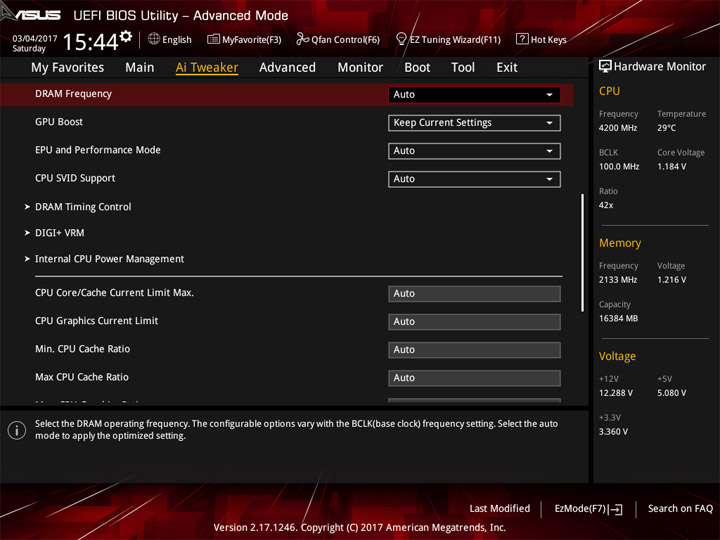Expand DRAM Timing Control submenu

pos(83,207)
